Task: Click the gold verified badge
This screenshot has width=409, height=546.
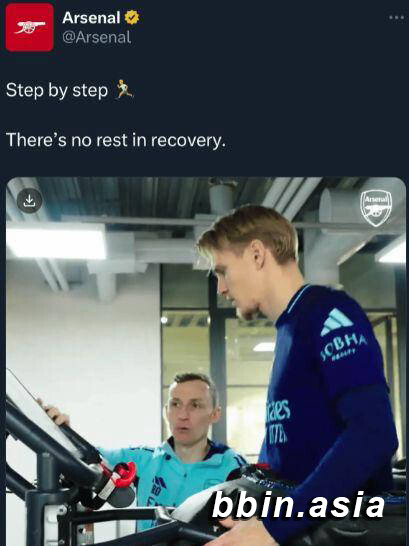Action: tap(132, 17)
